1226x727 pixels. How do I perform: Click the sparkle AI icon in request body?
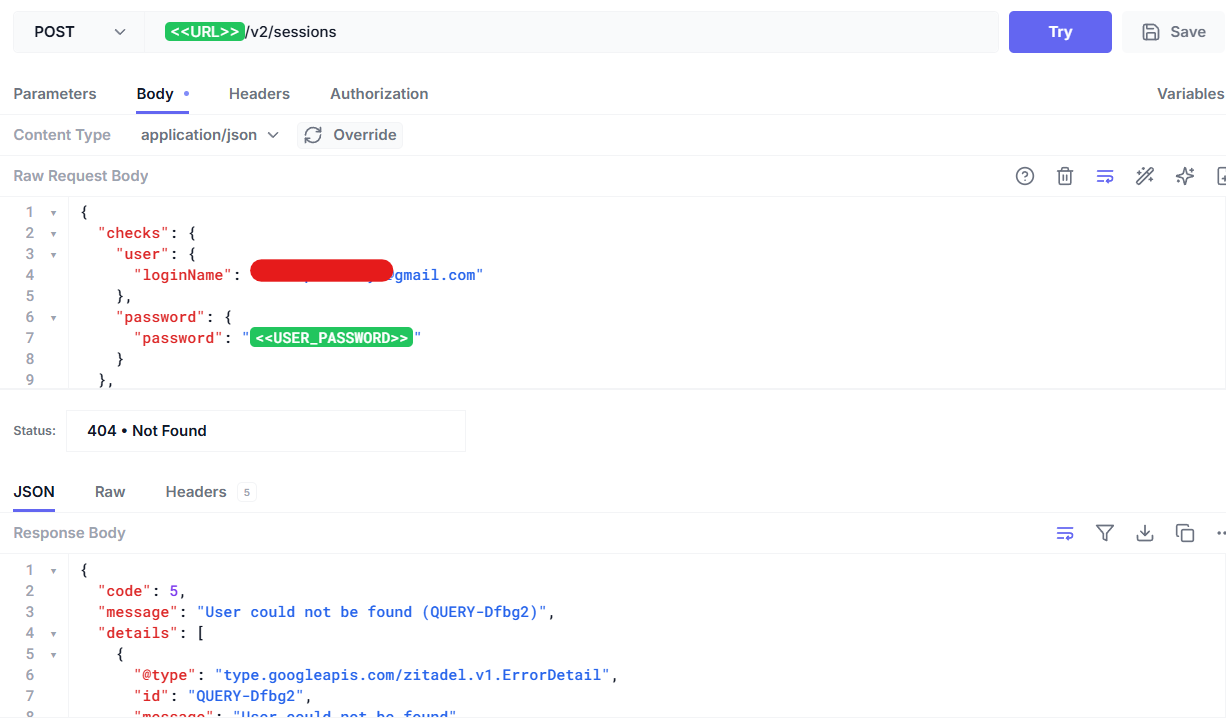(x=1185, y=176)
